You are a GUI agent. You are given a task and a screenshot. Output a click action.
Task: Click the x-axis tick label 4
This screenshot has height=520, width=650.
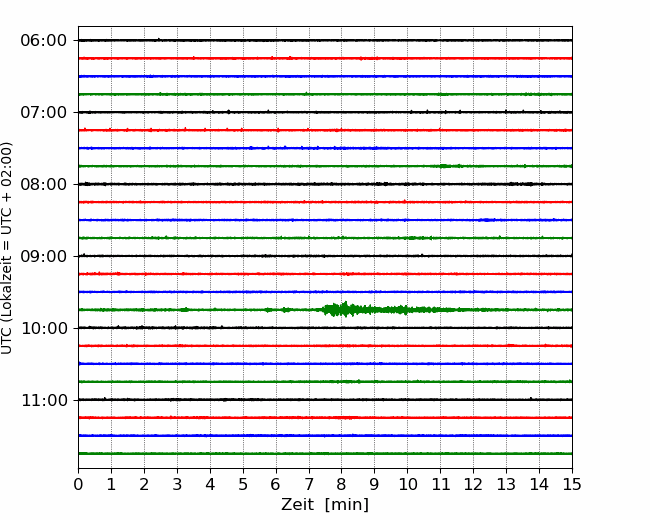point(210,484)
